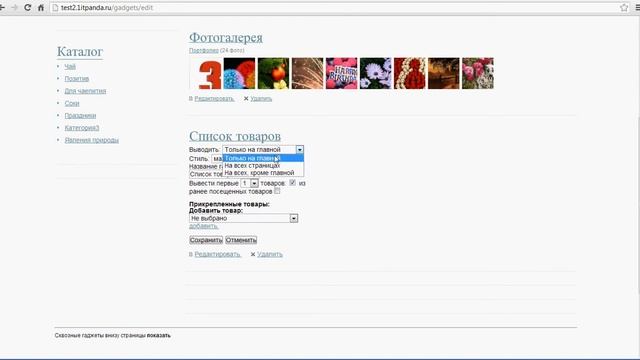640x360 pixels.
Task: Click Удалить under the photo gallery
Action: [261, 99]
